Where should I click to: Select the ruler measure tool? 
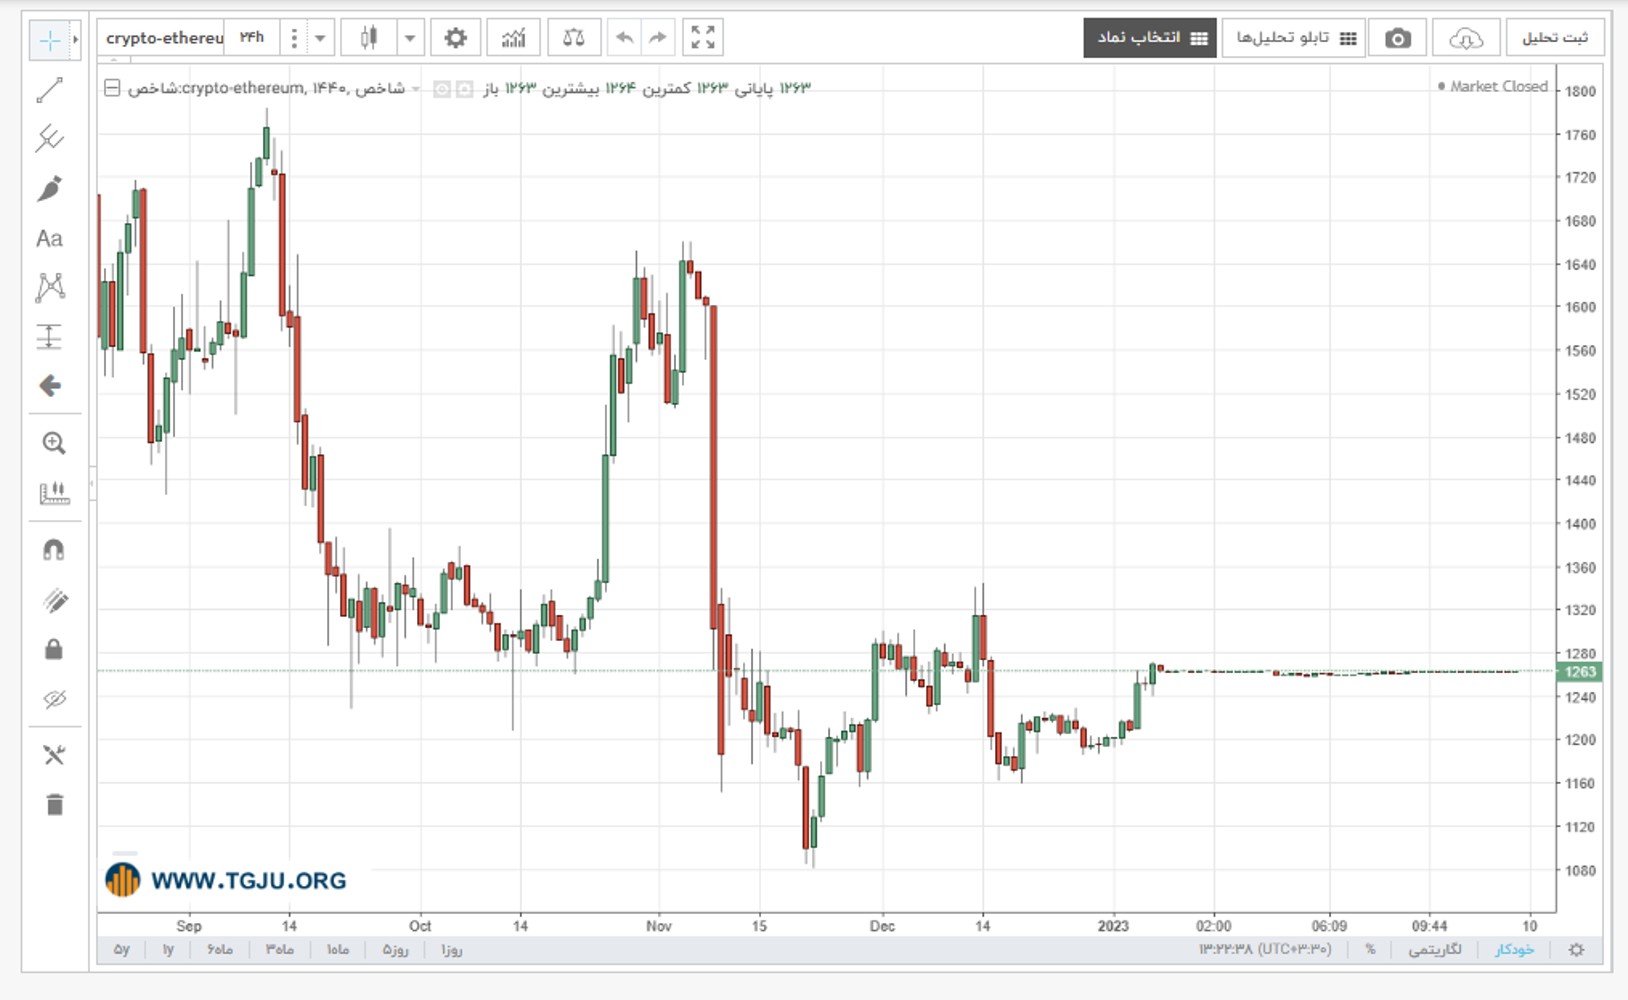(54, 493)
